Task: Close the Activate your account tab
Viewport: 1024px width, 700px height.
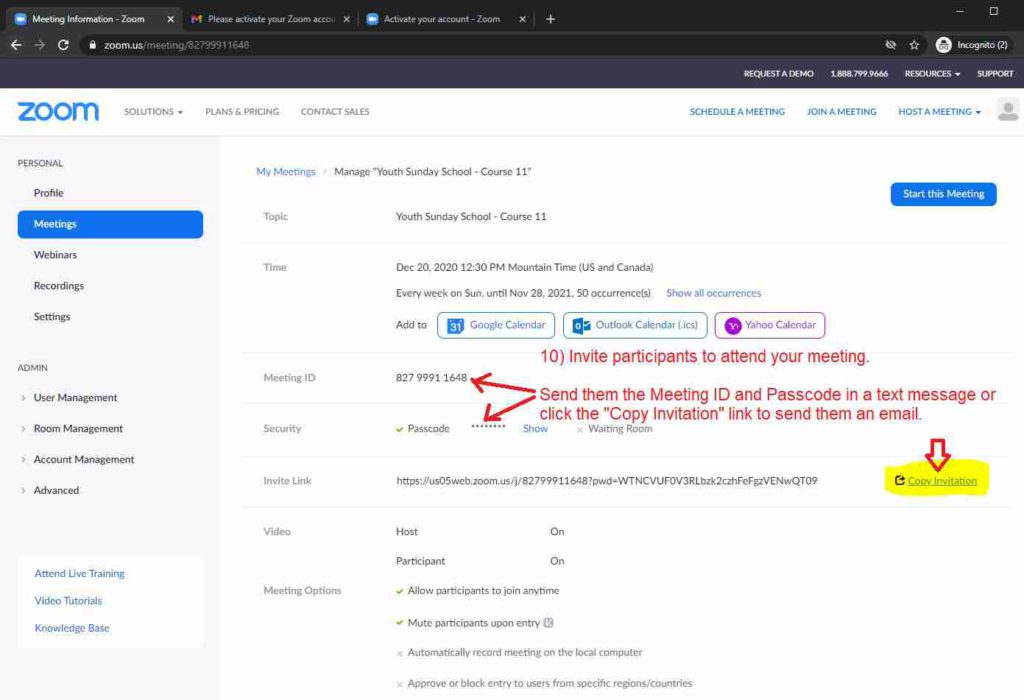Action: click(x=522, y=19)
